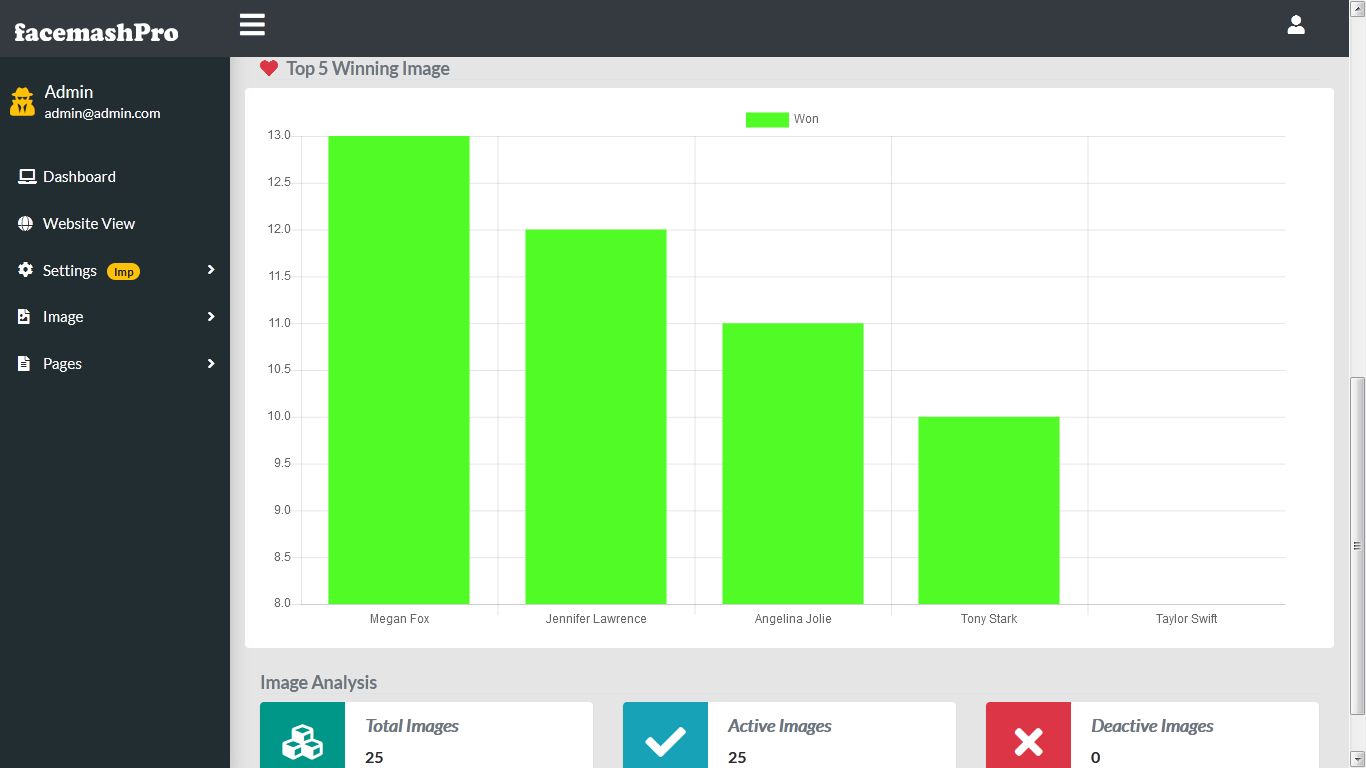Click the Active Images checkmark icon

point(664,740)
